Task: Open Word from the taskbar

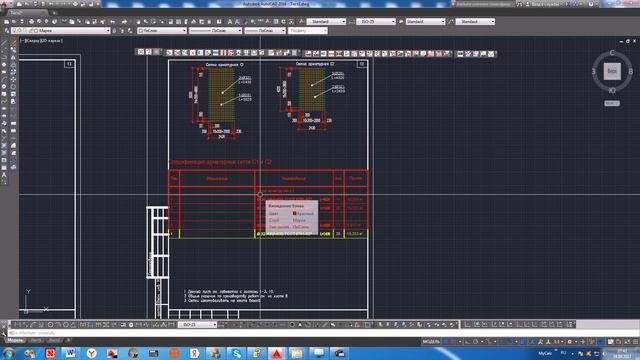Action: 70,353
